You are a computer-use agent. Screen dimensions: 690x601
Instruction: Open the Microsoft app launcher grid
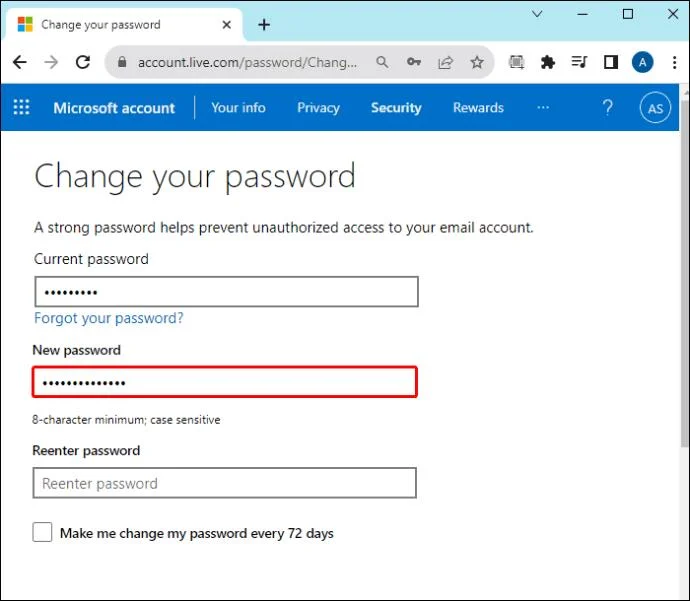pyautogui.click(x=21, y=107)
